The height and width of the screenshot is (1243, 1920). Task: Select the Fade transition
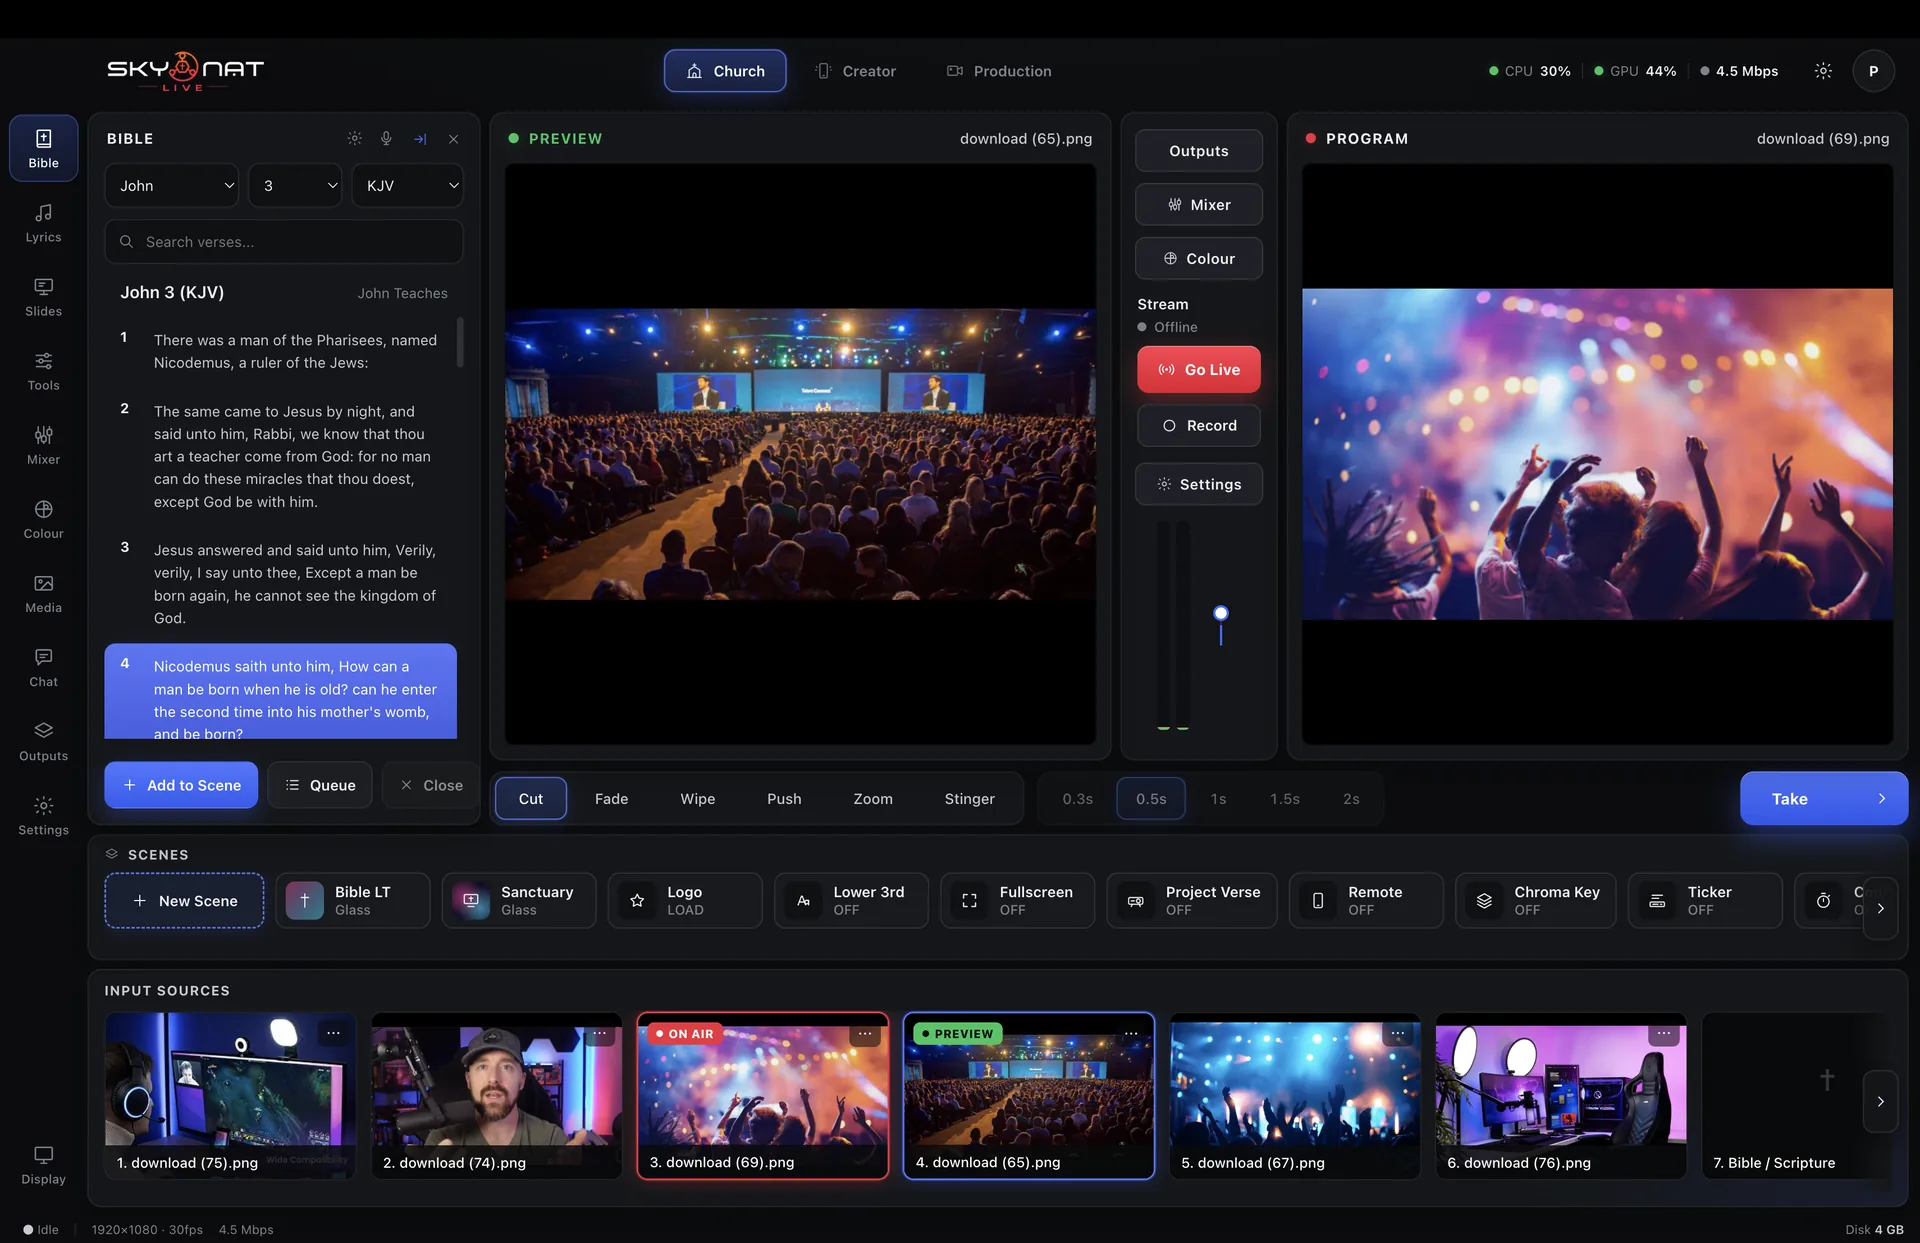611,798
